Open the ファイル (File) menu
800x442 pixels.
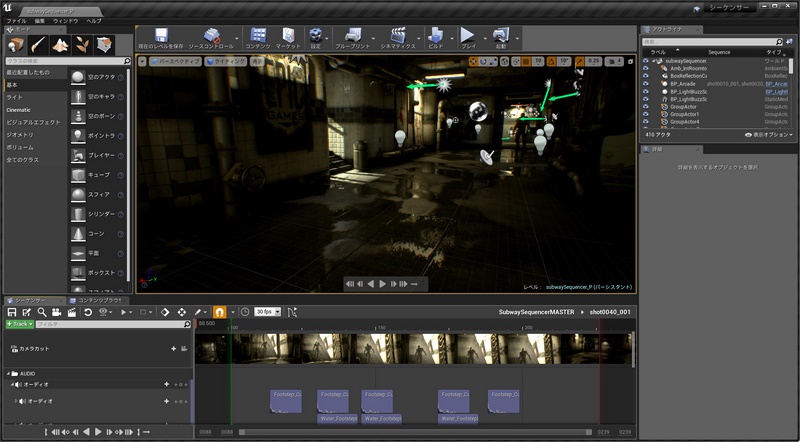tap(16, 21)
